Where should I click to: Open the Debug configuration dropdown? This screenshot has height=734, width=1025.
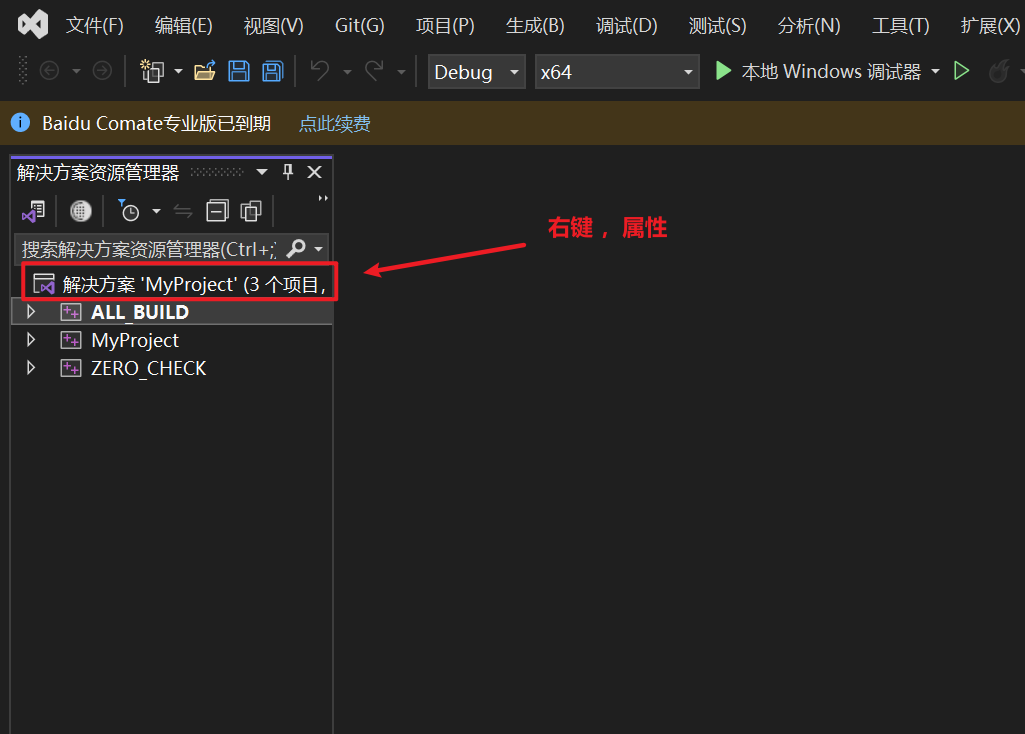[477, 71]
